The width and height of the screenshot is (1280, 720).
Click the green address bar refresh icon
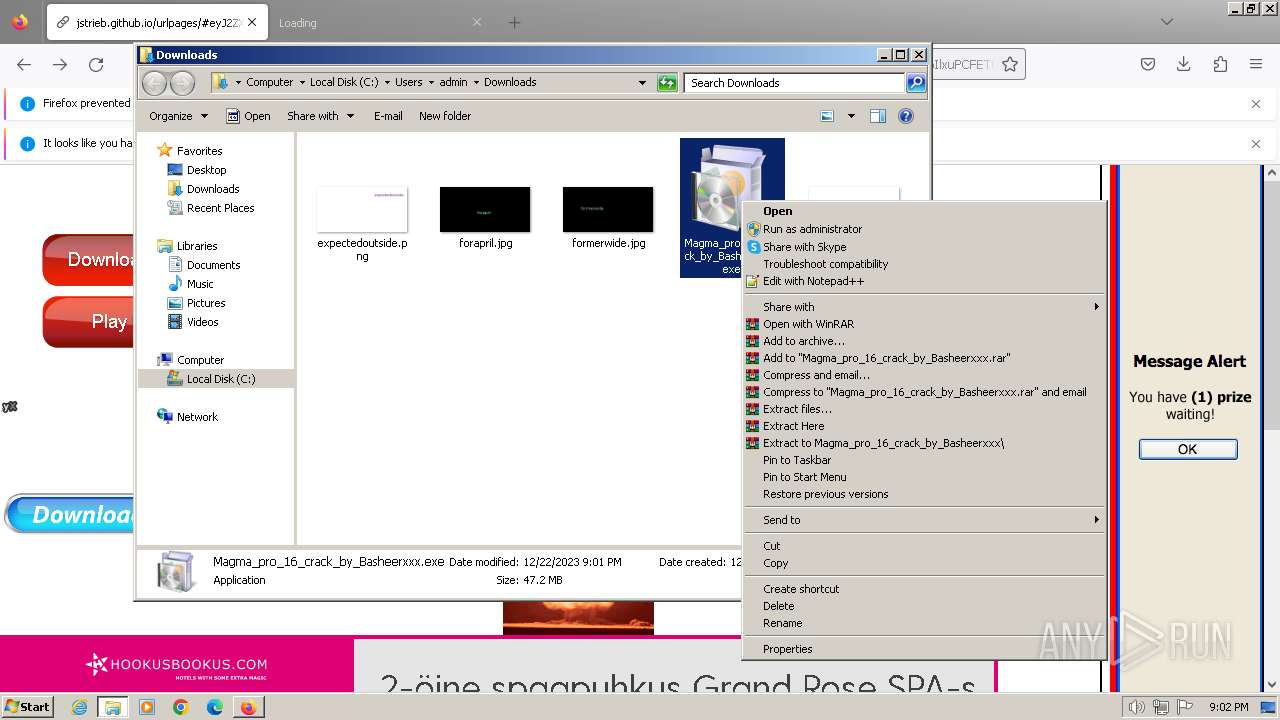pos(667,83)
